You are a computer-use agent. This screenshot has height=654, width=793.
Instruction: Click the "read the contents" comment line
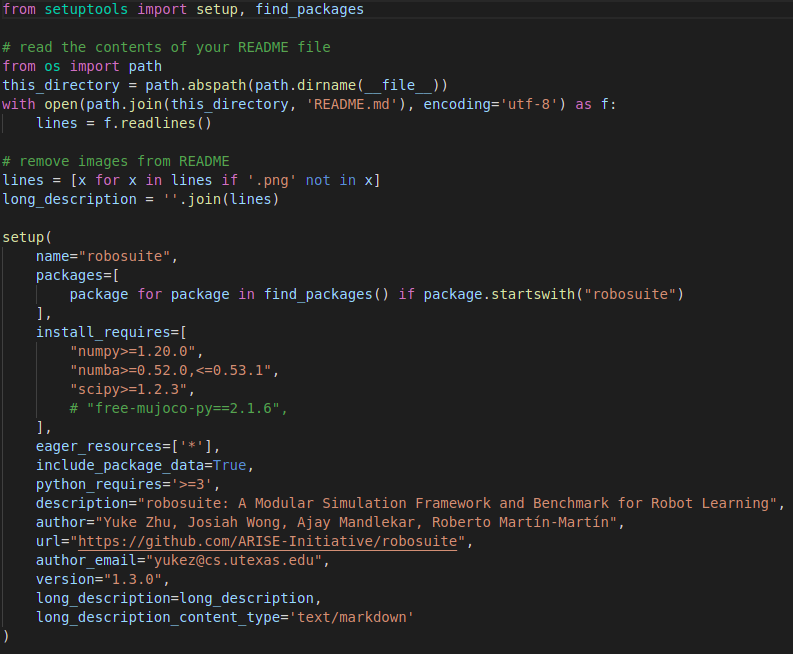(x=166, y=47)
